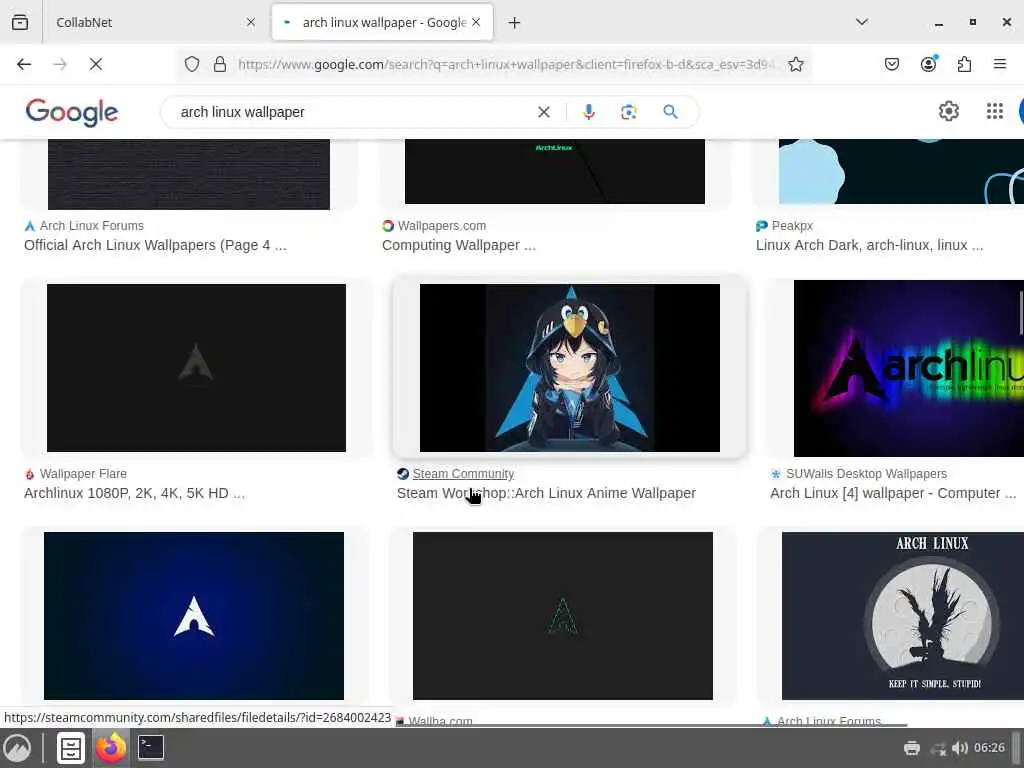Start voice search with microphone icon
Viewport: 1024px width, 768px height.
[x=588, y=112]
